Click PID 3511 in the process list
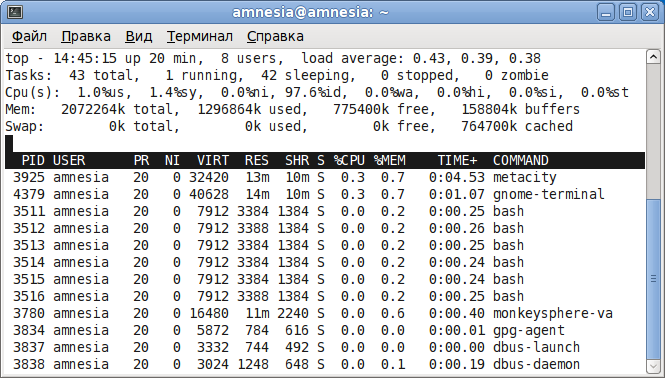The width and height of the screenshot is (665, 378). click(29, 211)
